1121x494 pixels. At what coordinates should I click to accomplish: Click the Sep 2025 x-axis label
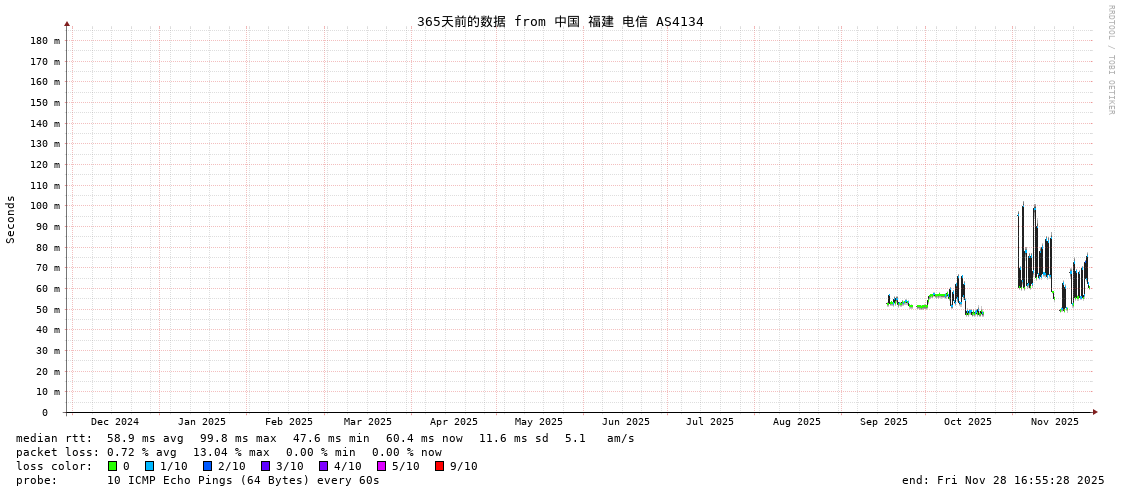tap(884, 422)
